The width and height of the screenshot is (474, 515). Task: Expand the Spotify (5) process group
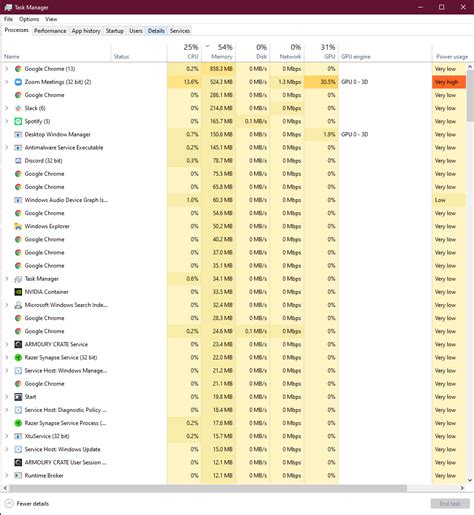click(x=7, y=121)
